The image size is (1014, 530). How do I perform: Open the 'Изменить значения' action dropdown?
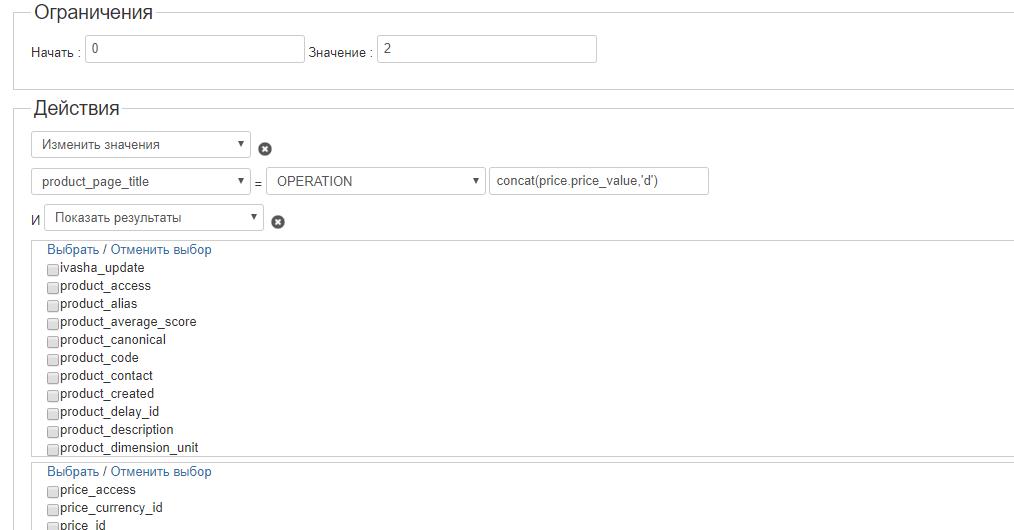141,145
